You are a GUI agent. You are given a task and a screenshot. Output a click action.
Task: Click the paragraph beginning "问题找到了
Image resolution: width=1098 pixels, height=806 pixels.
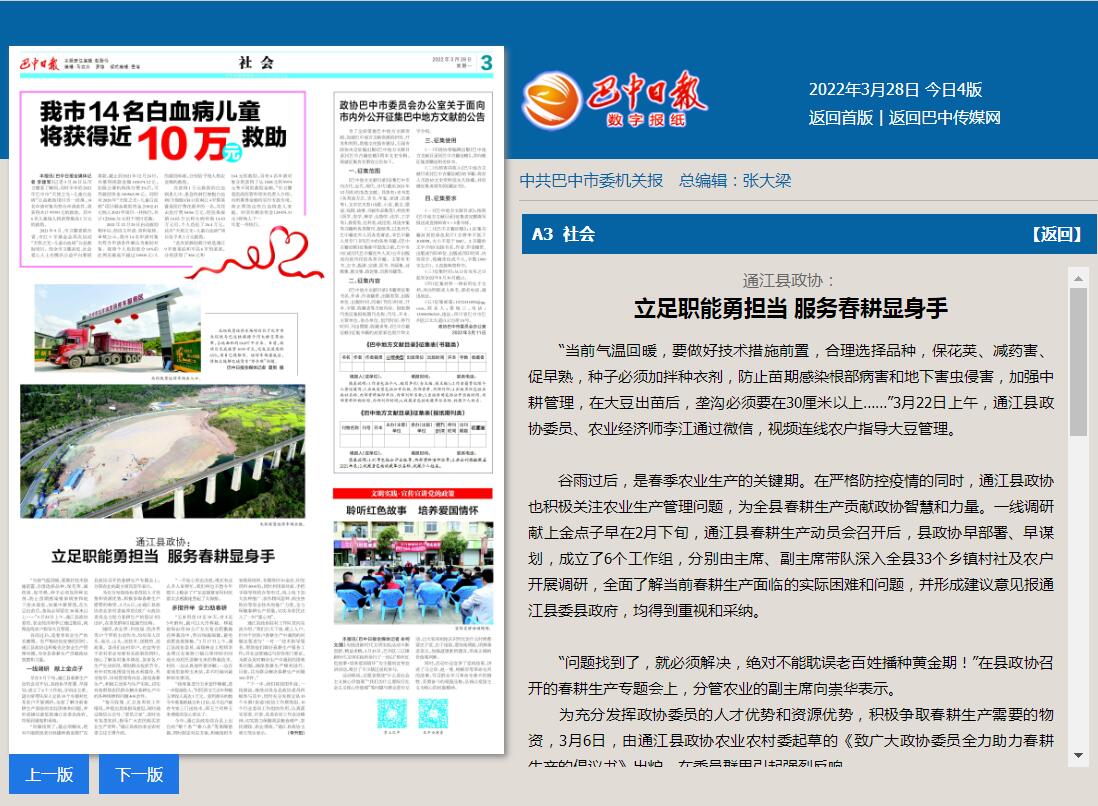pyautogui.click(x=791, y=676)
